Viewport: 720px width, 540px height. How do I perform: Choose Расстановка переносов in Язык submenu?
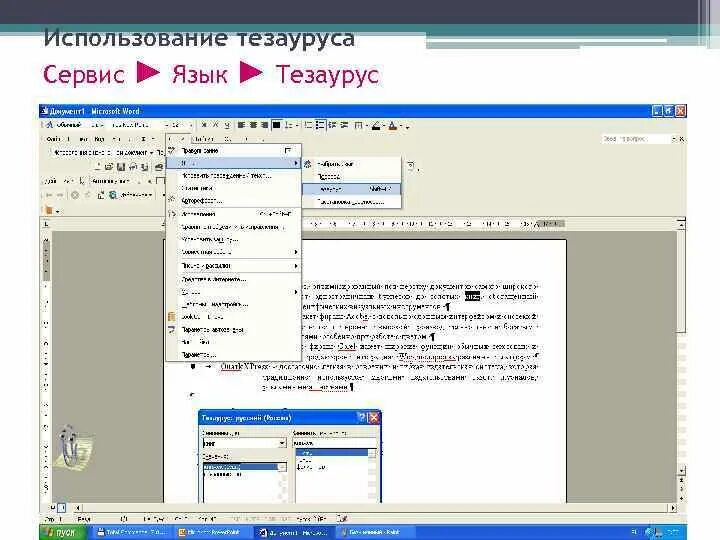click(352, 202)
